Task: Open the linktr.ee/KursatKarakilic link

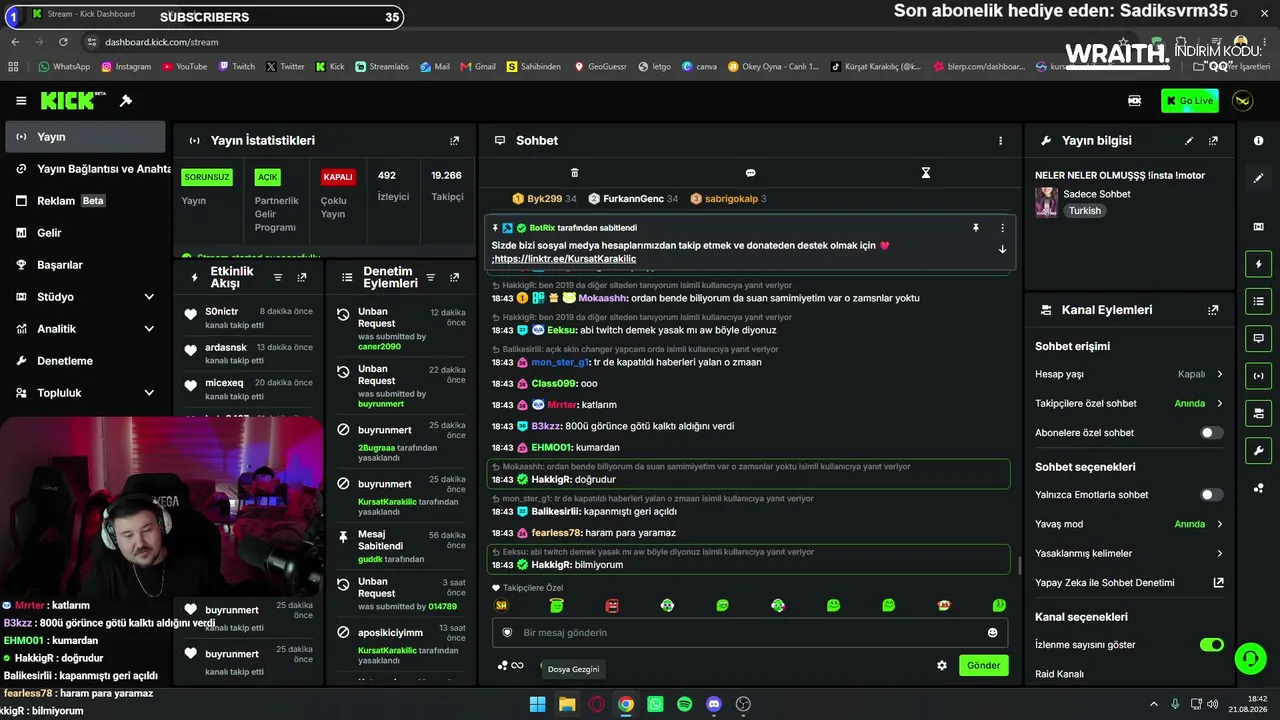Action: (565, 259)
